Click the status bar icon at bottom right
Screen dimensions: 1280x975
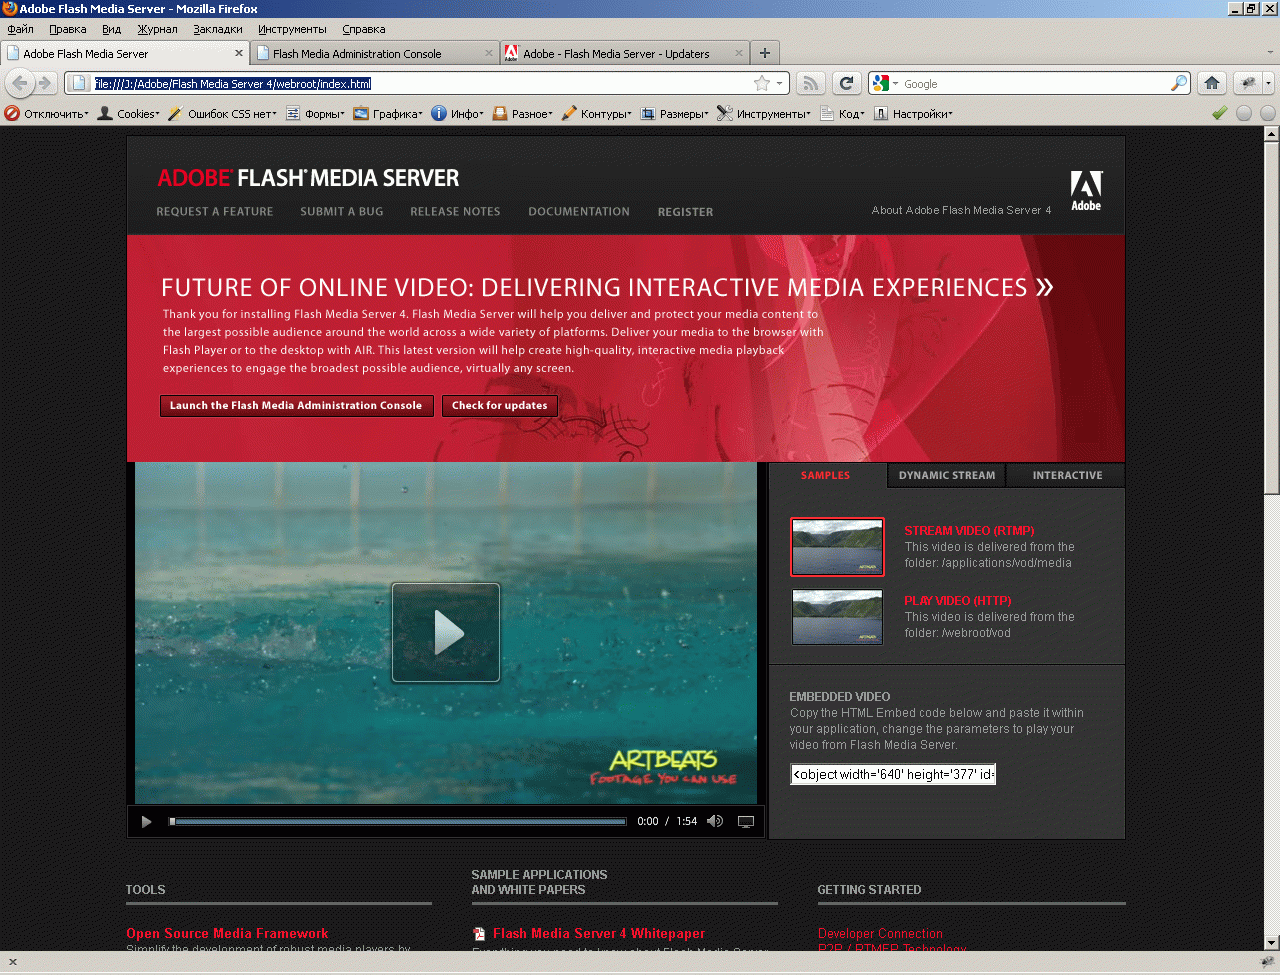point(1267,962)
